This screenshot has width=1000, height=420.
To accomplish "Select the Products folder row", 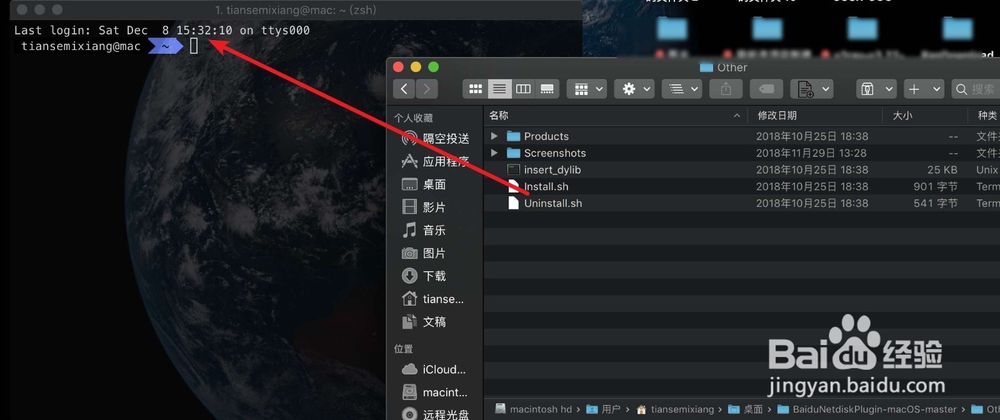I will [x=742, y=136].
